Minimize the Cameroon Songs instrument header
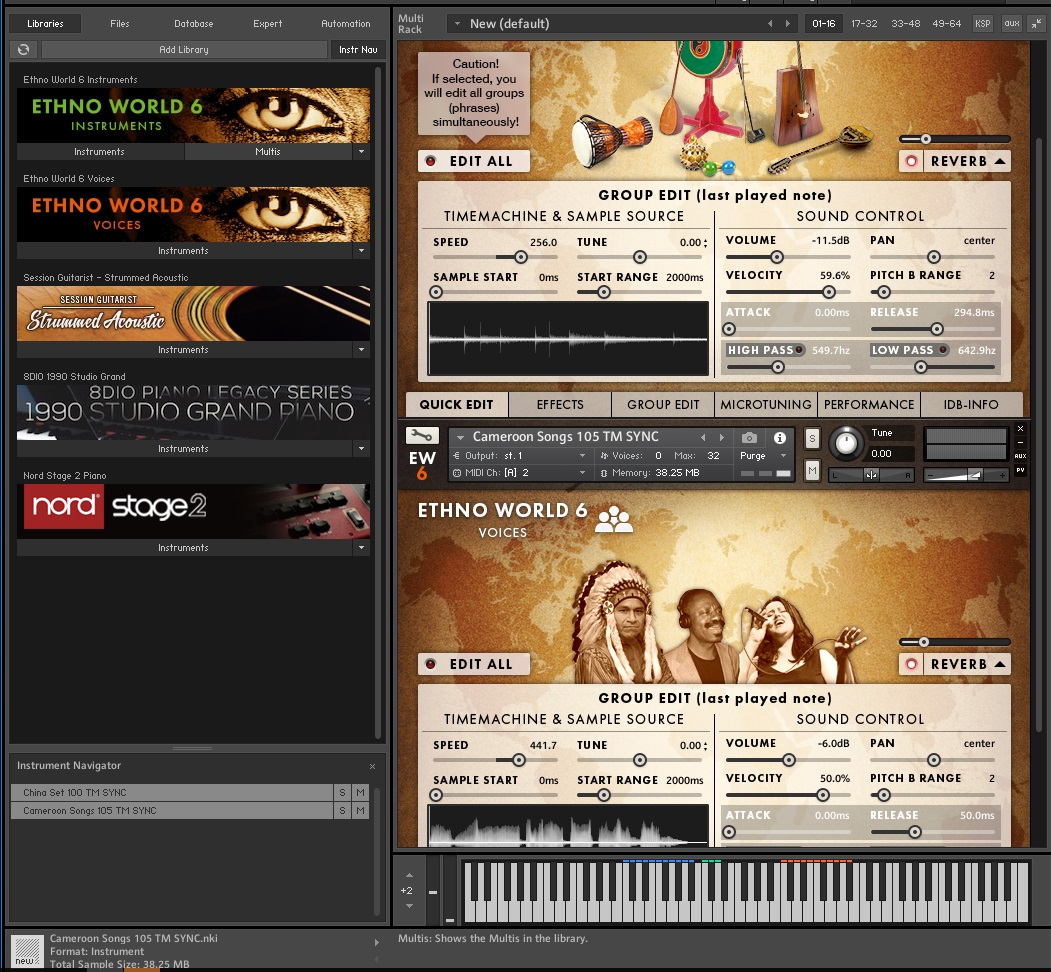 point(1020,442)
